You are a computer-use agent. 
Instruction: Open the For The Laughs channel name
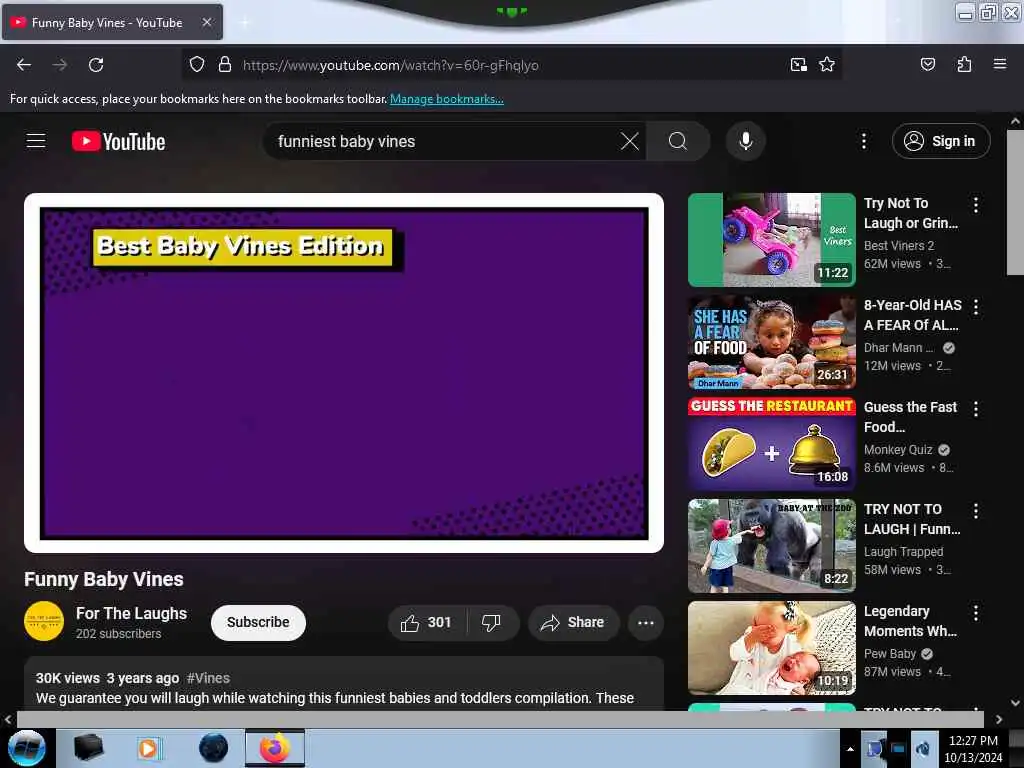click(131, 613)
